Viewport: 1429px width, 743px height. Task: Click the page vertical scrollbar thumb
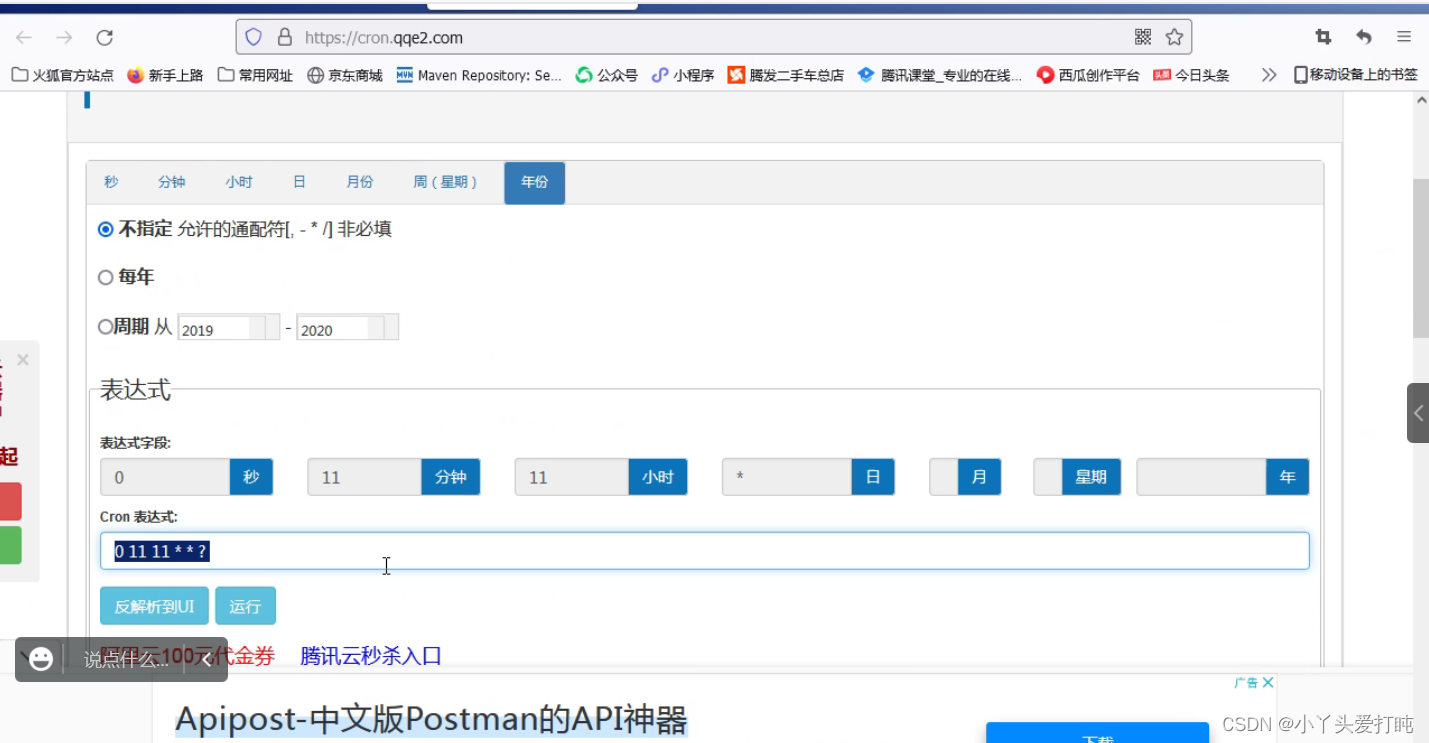(1420, 259)
